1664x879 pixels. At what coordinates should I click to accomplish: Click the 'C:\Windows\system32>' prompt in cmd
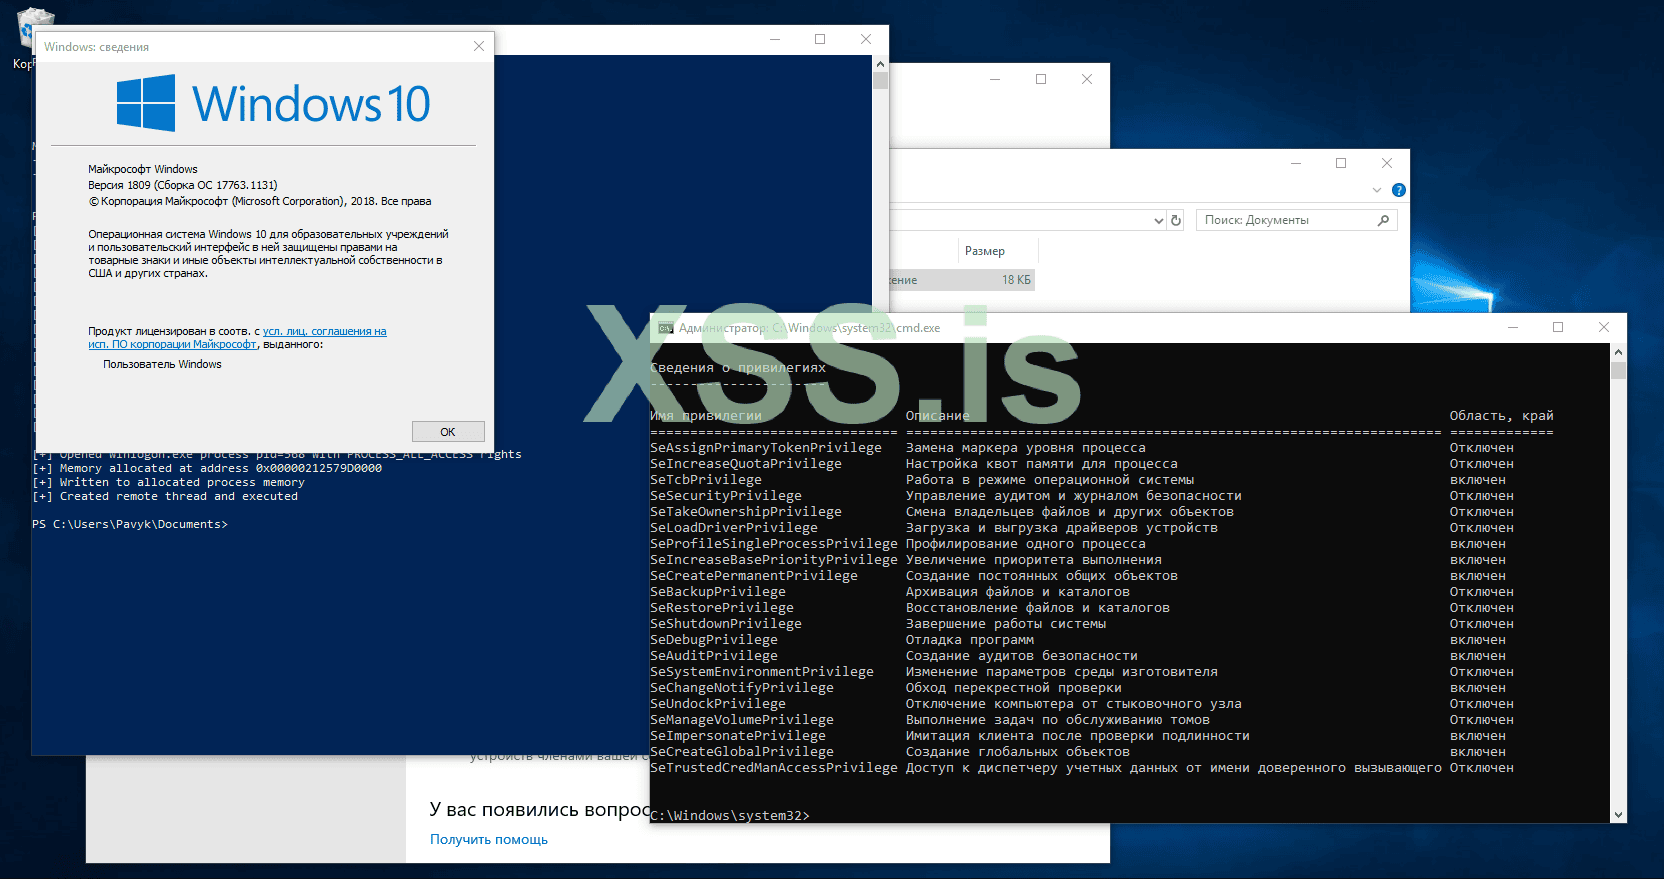coord(730,816)
